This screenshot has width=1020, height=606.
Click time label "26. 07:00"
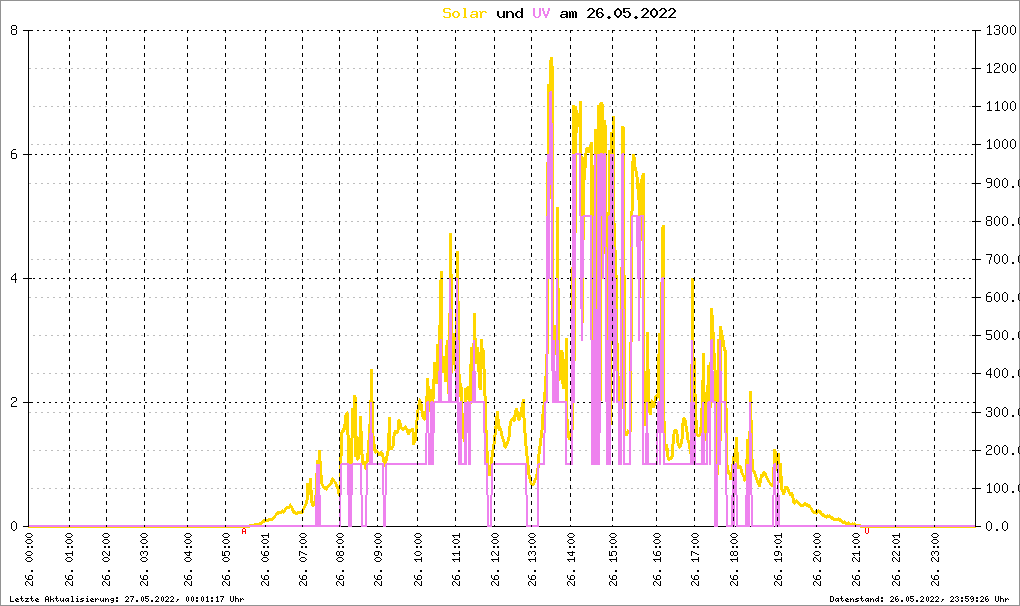[x=302, y=559]
